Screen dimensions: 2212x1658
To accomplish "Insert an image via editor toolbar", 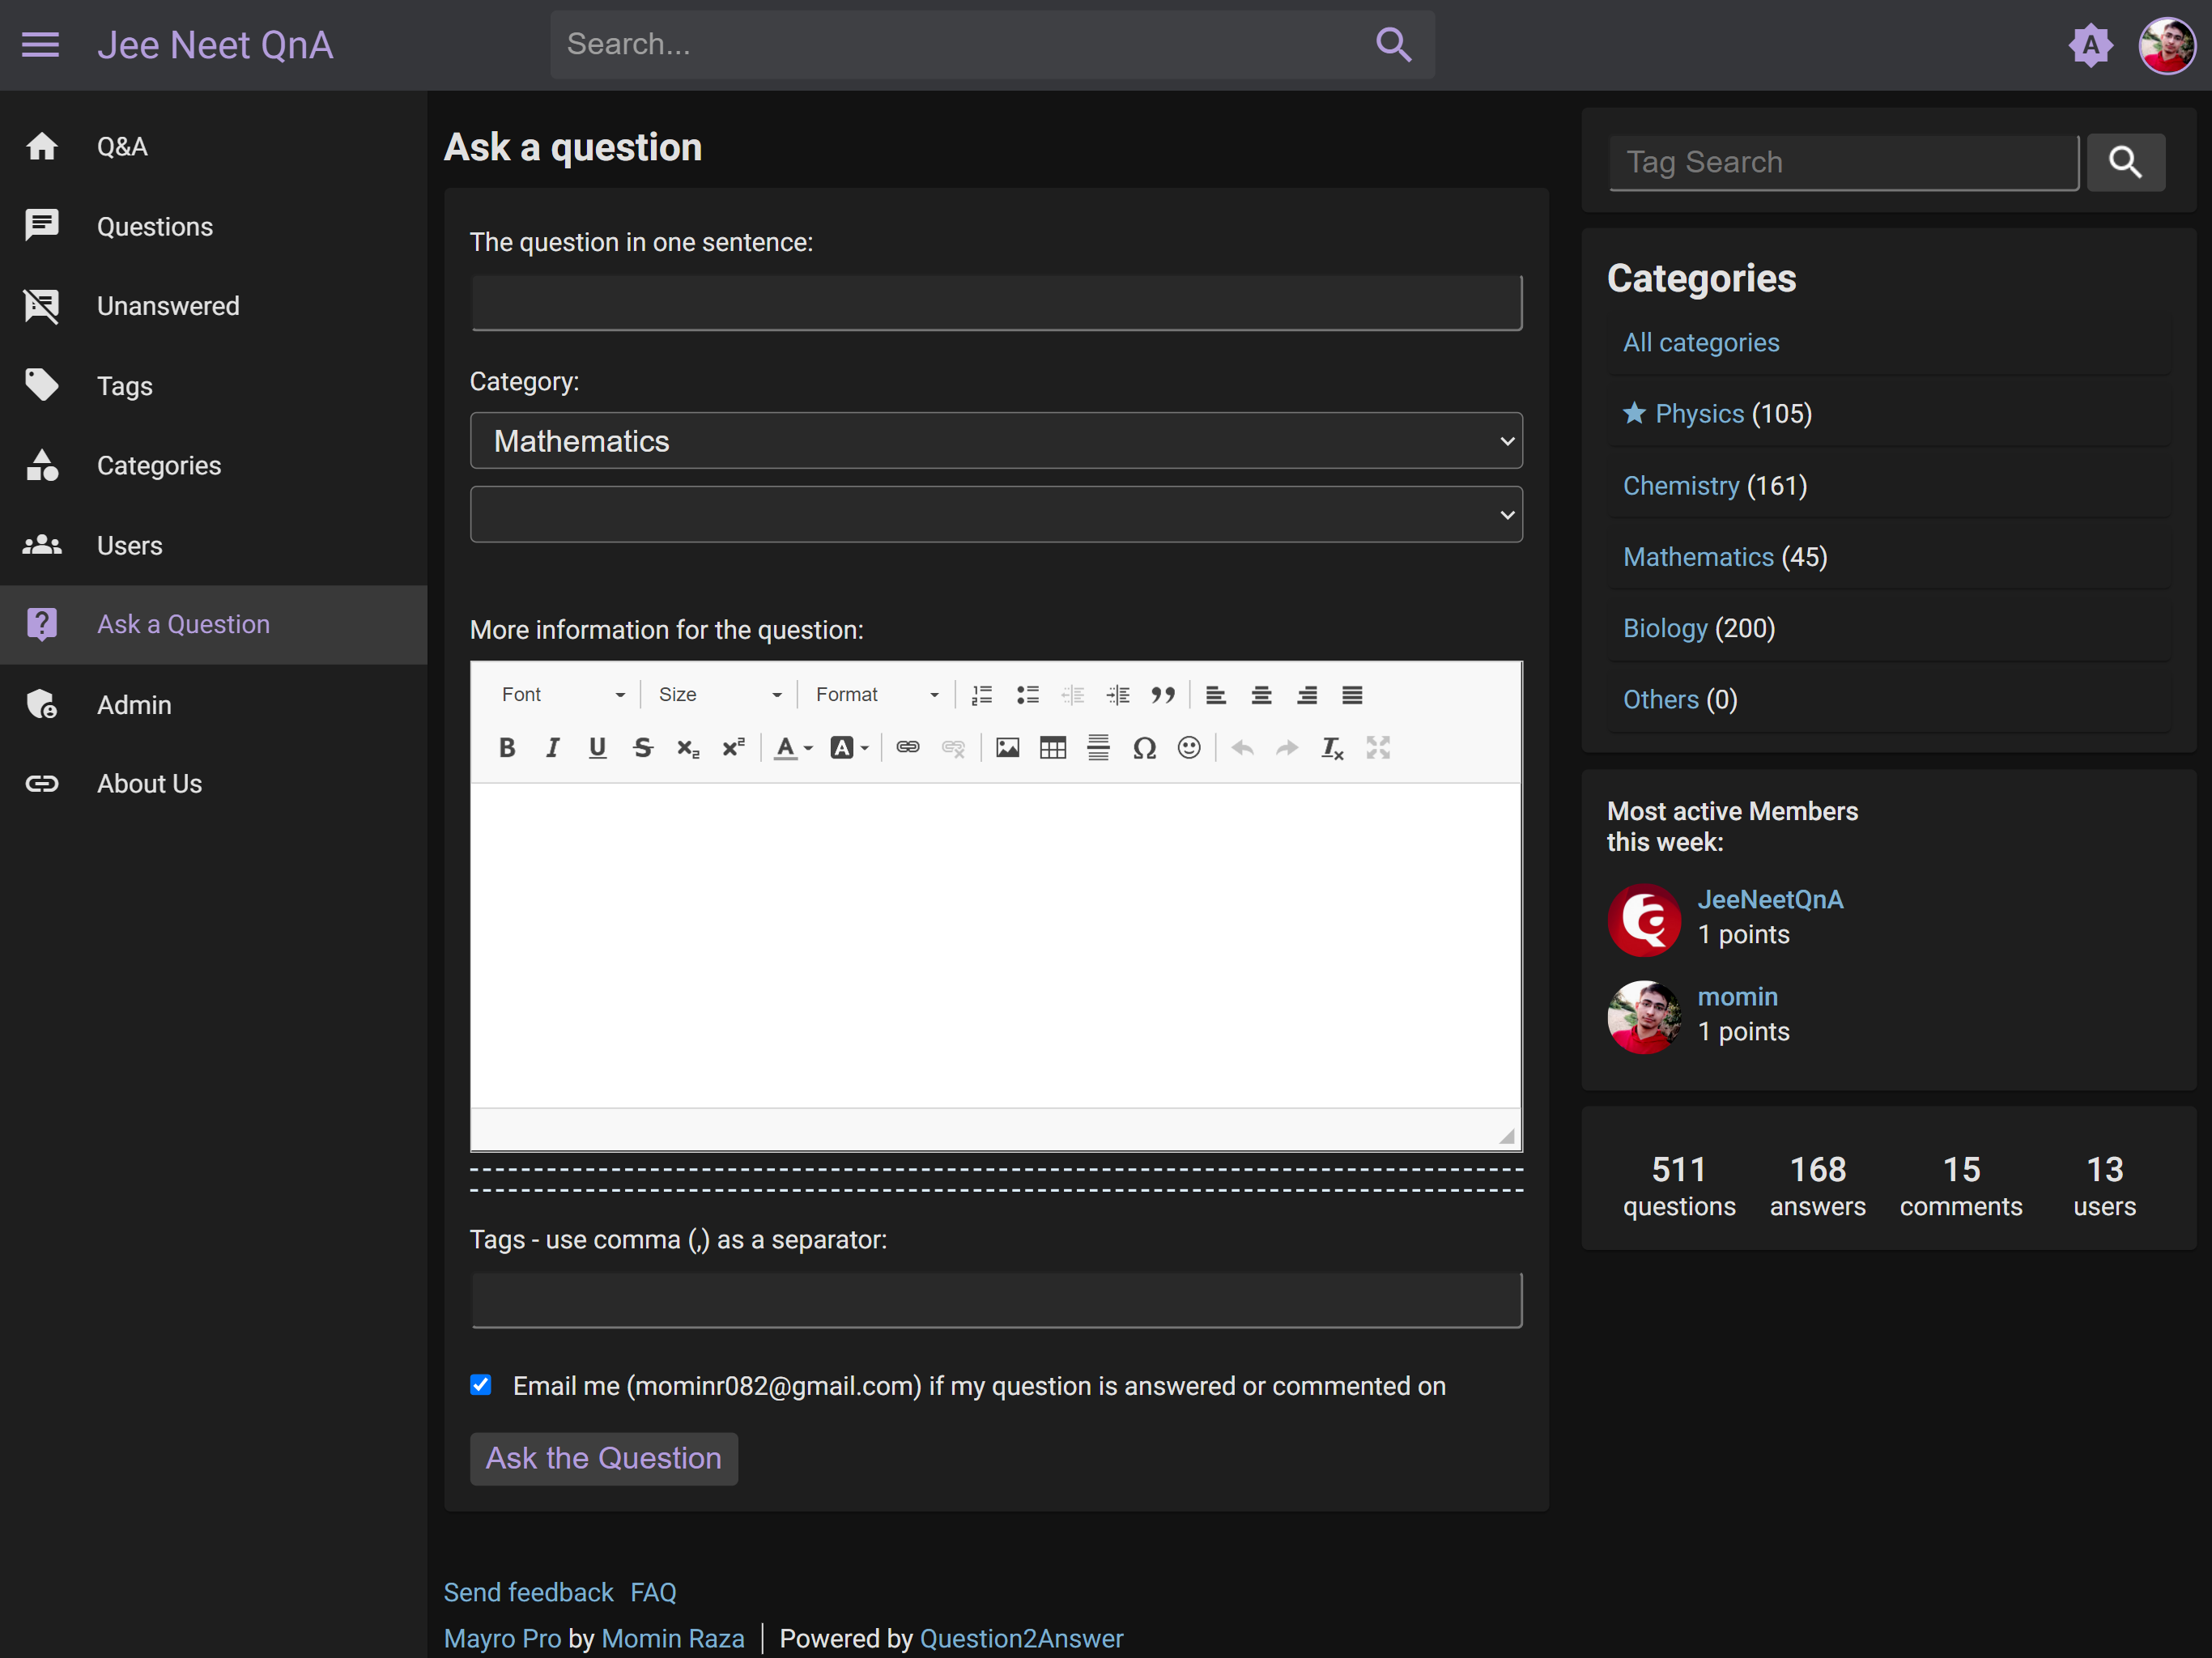I will (x=1007, y=748).
